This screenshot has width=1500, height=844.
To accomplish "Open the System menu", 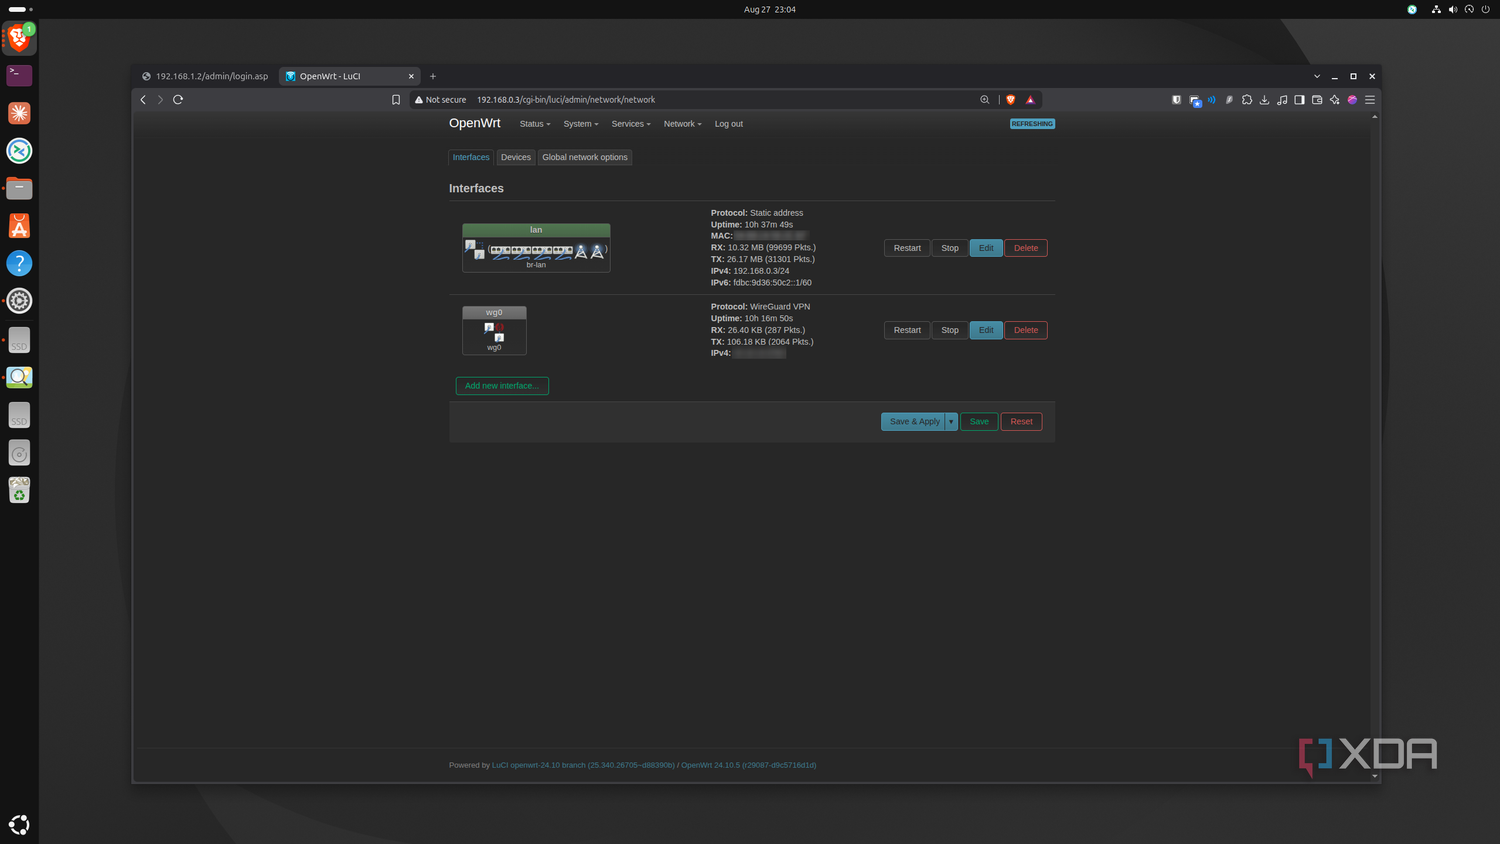I will click(581, 124).
